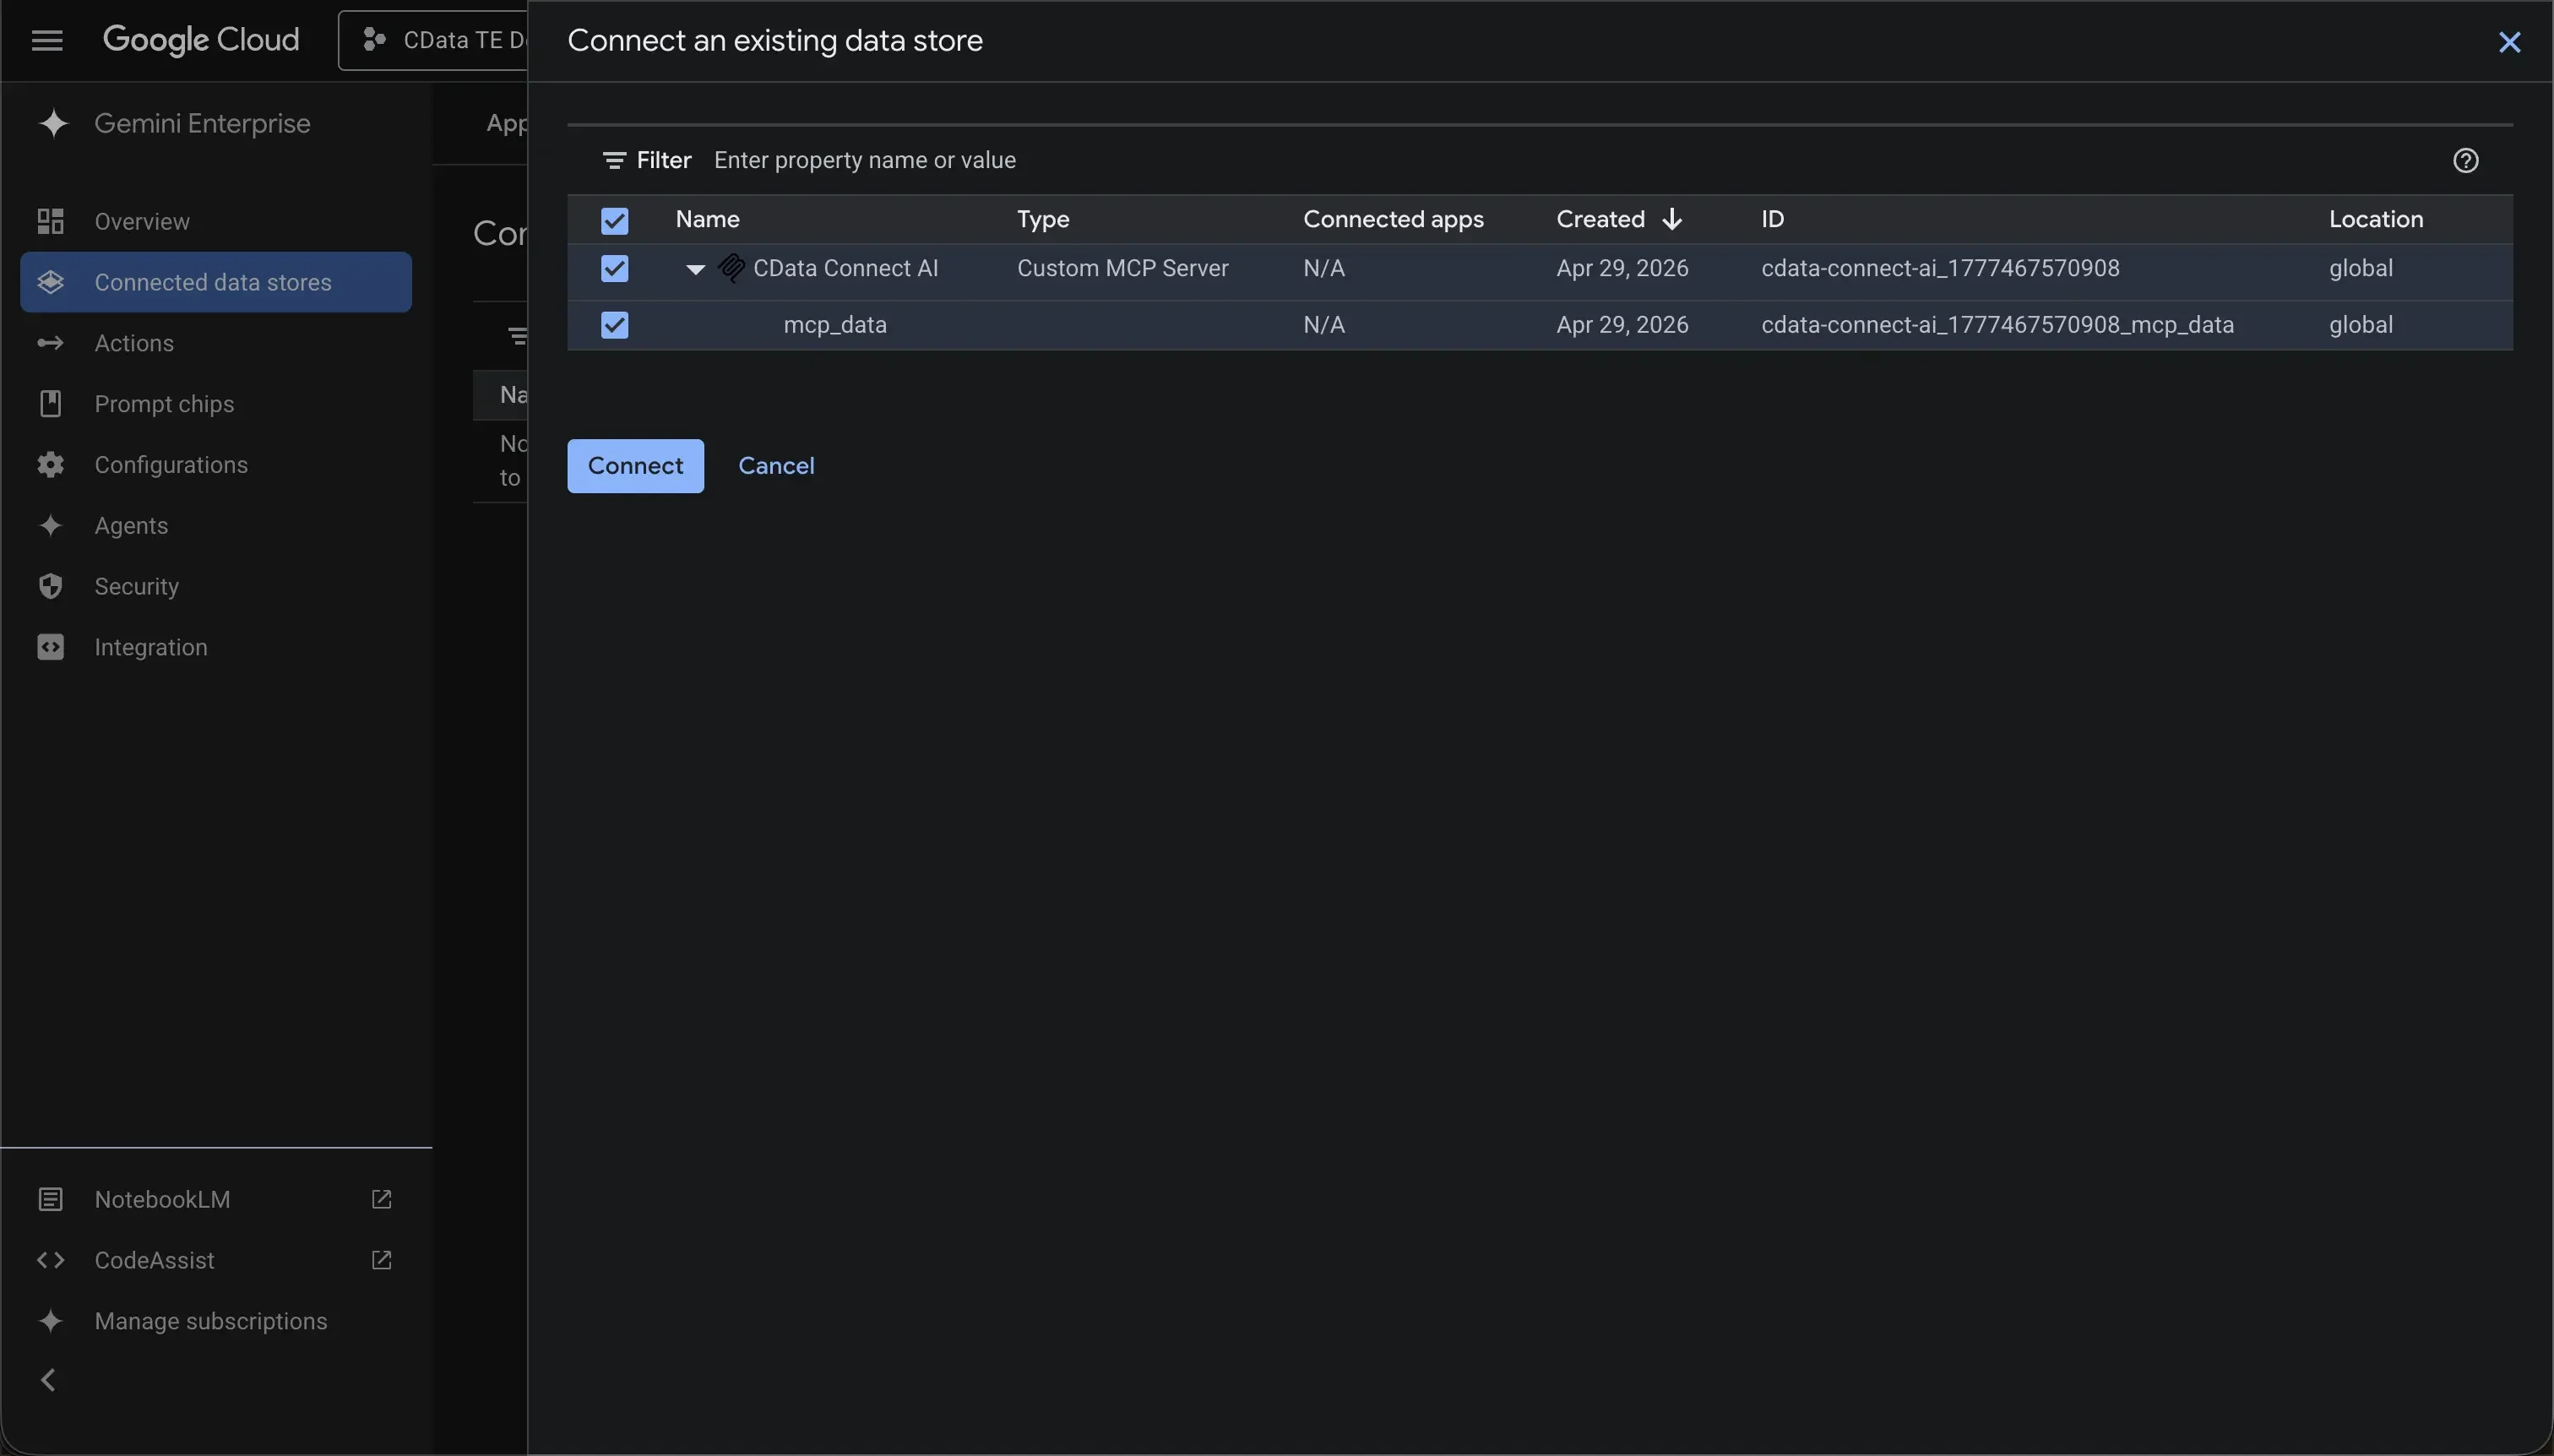Open the Overview page
This screenshot has height=1456, width=2554.
click(216, 221)
